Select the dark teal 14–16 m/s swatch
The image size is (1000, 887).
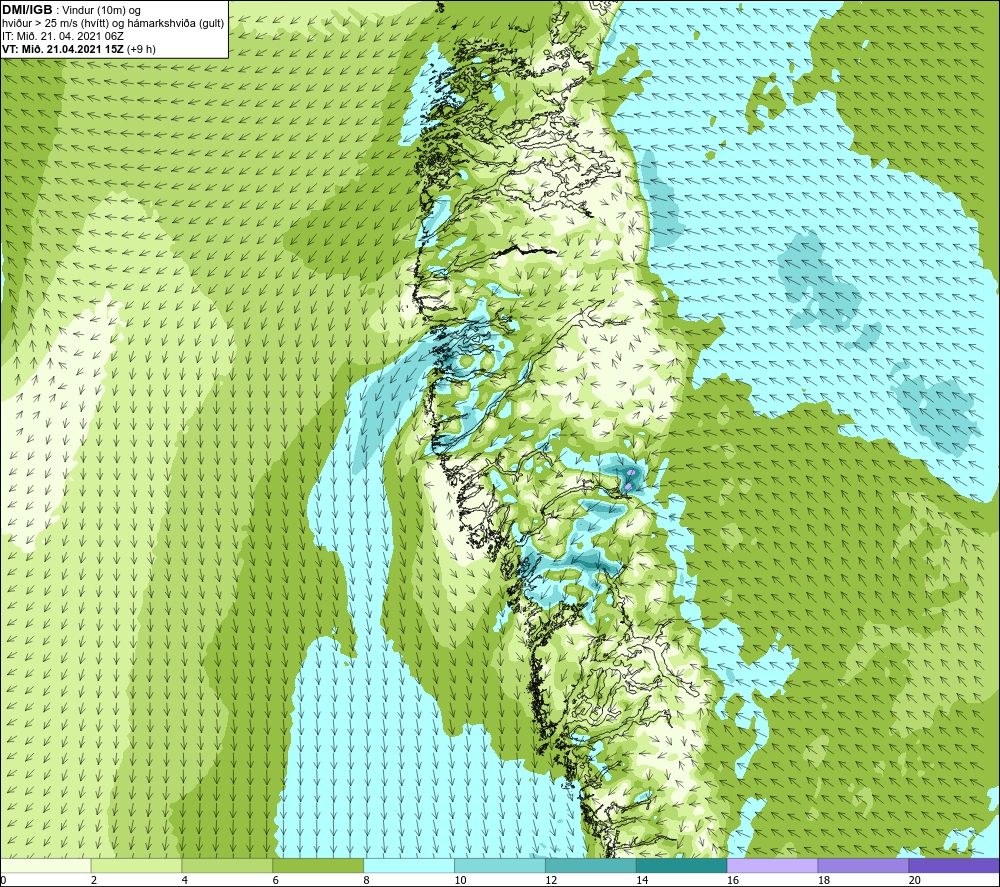coord(682,865)
